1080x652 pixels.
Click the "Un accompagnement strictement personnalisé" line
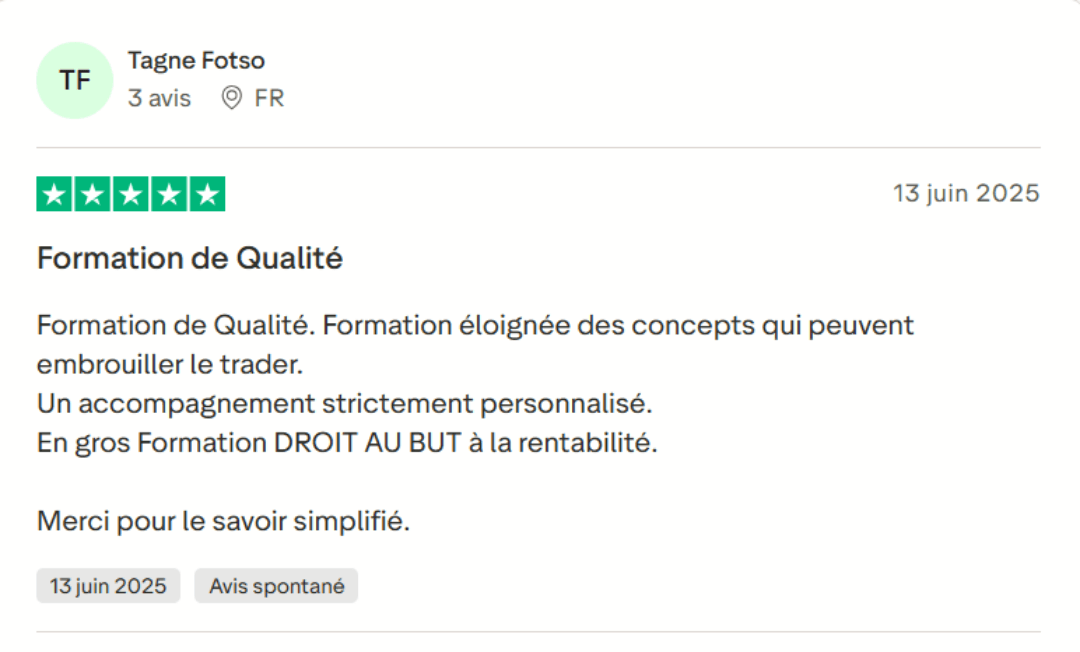coord(344,404)
